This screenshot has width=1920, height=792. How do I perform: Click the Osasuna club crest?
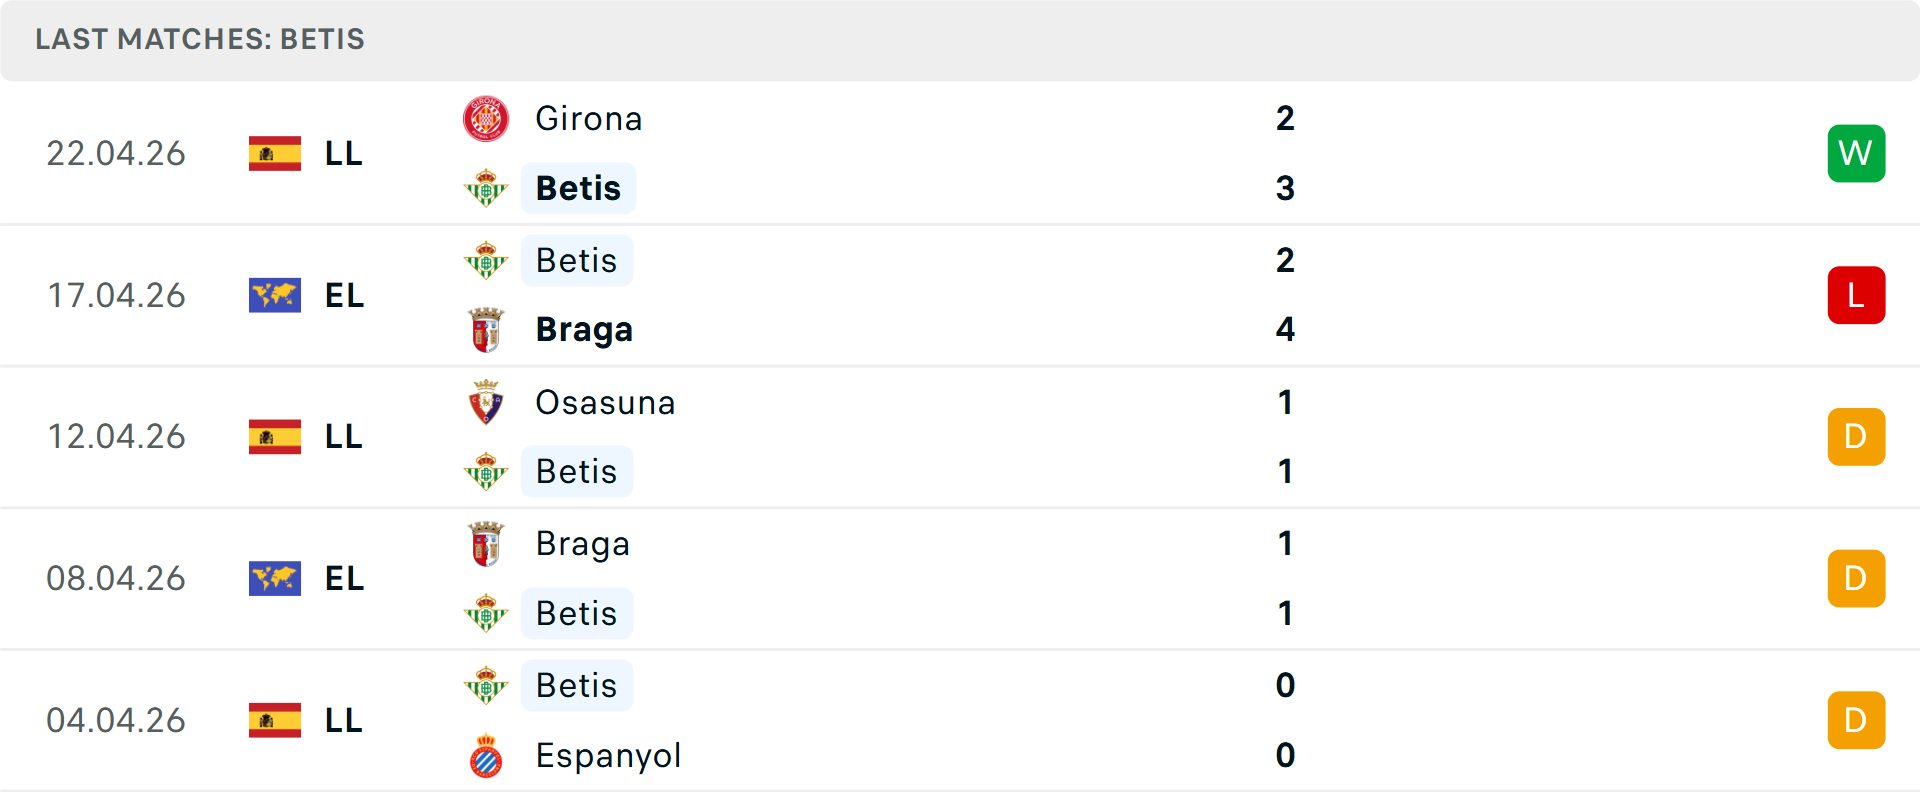(486, 402)
